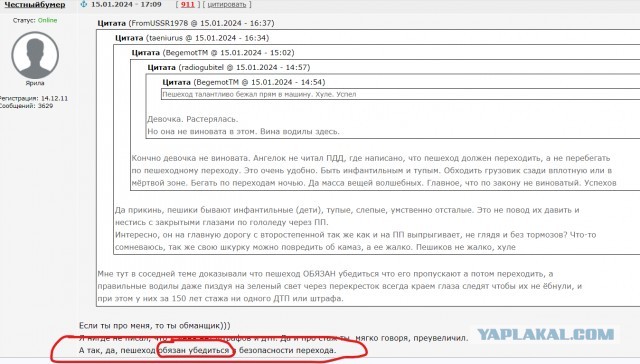Screen dimensions: 640x364
Task: Click the message count 3629
Action: 45,106
